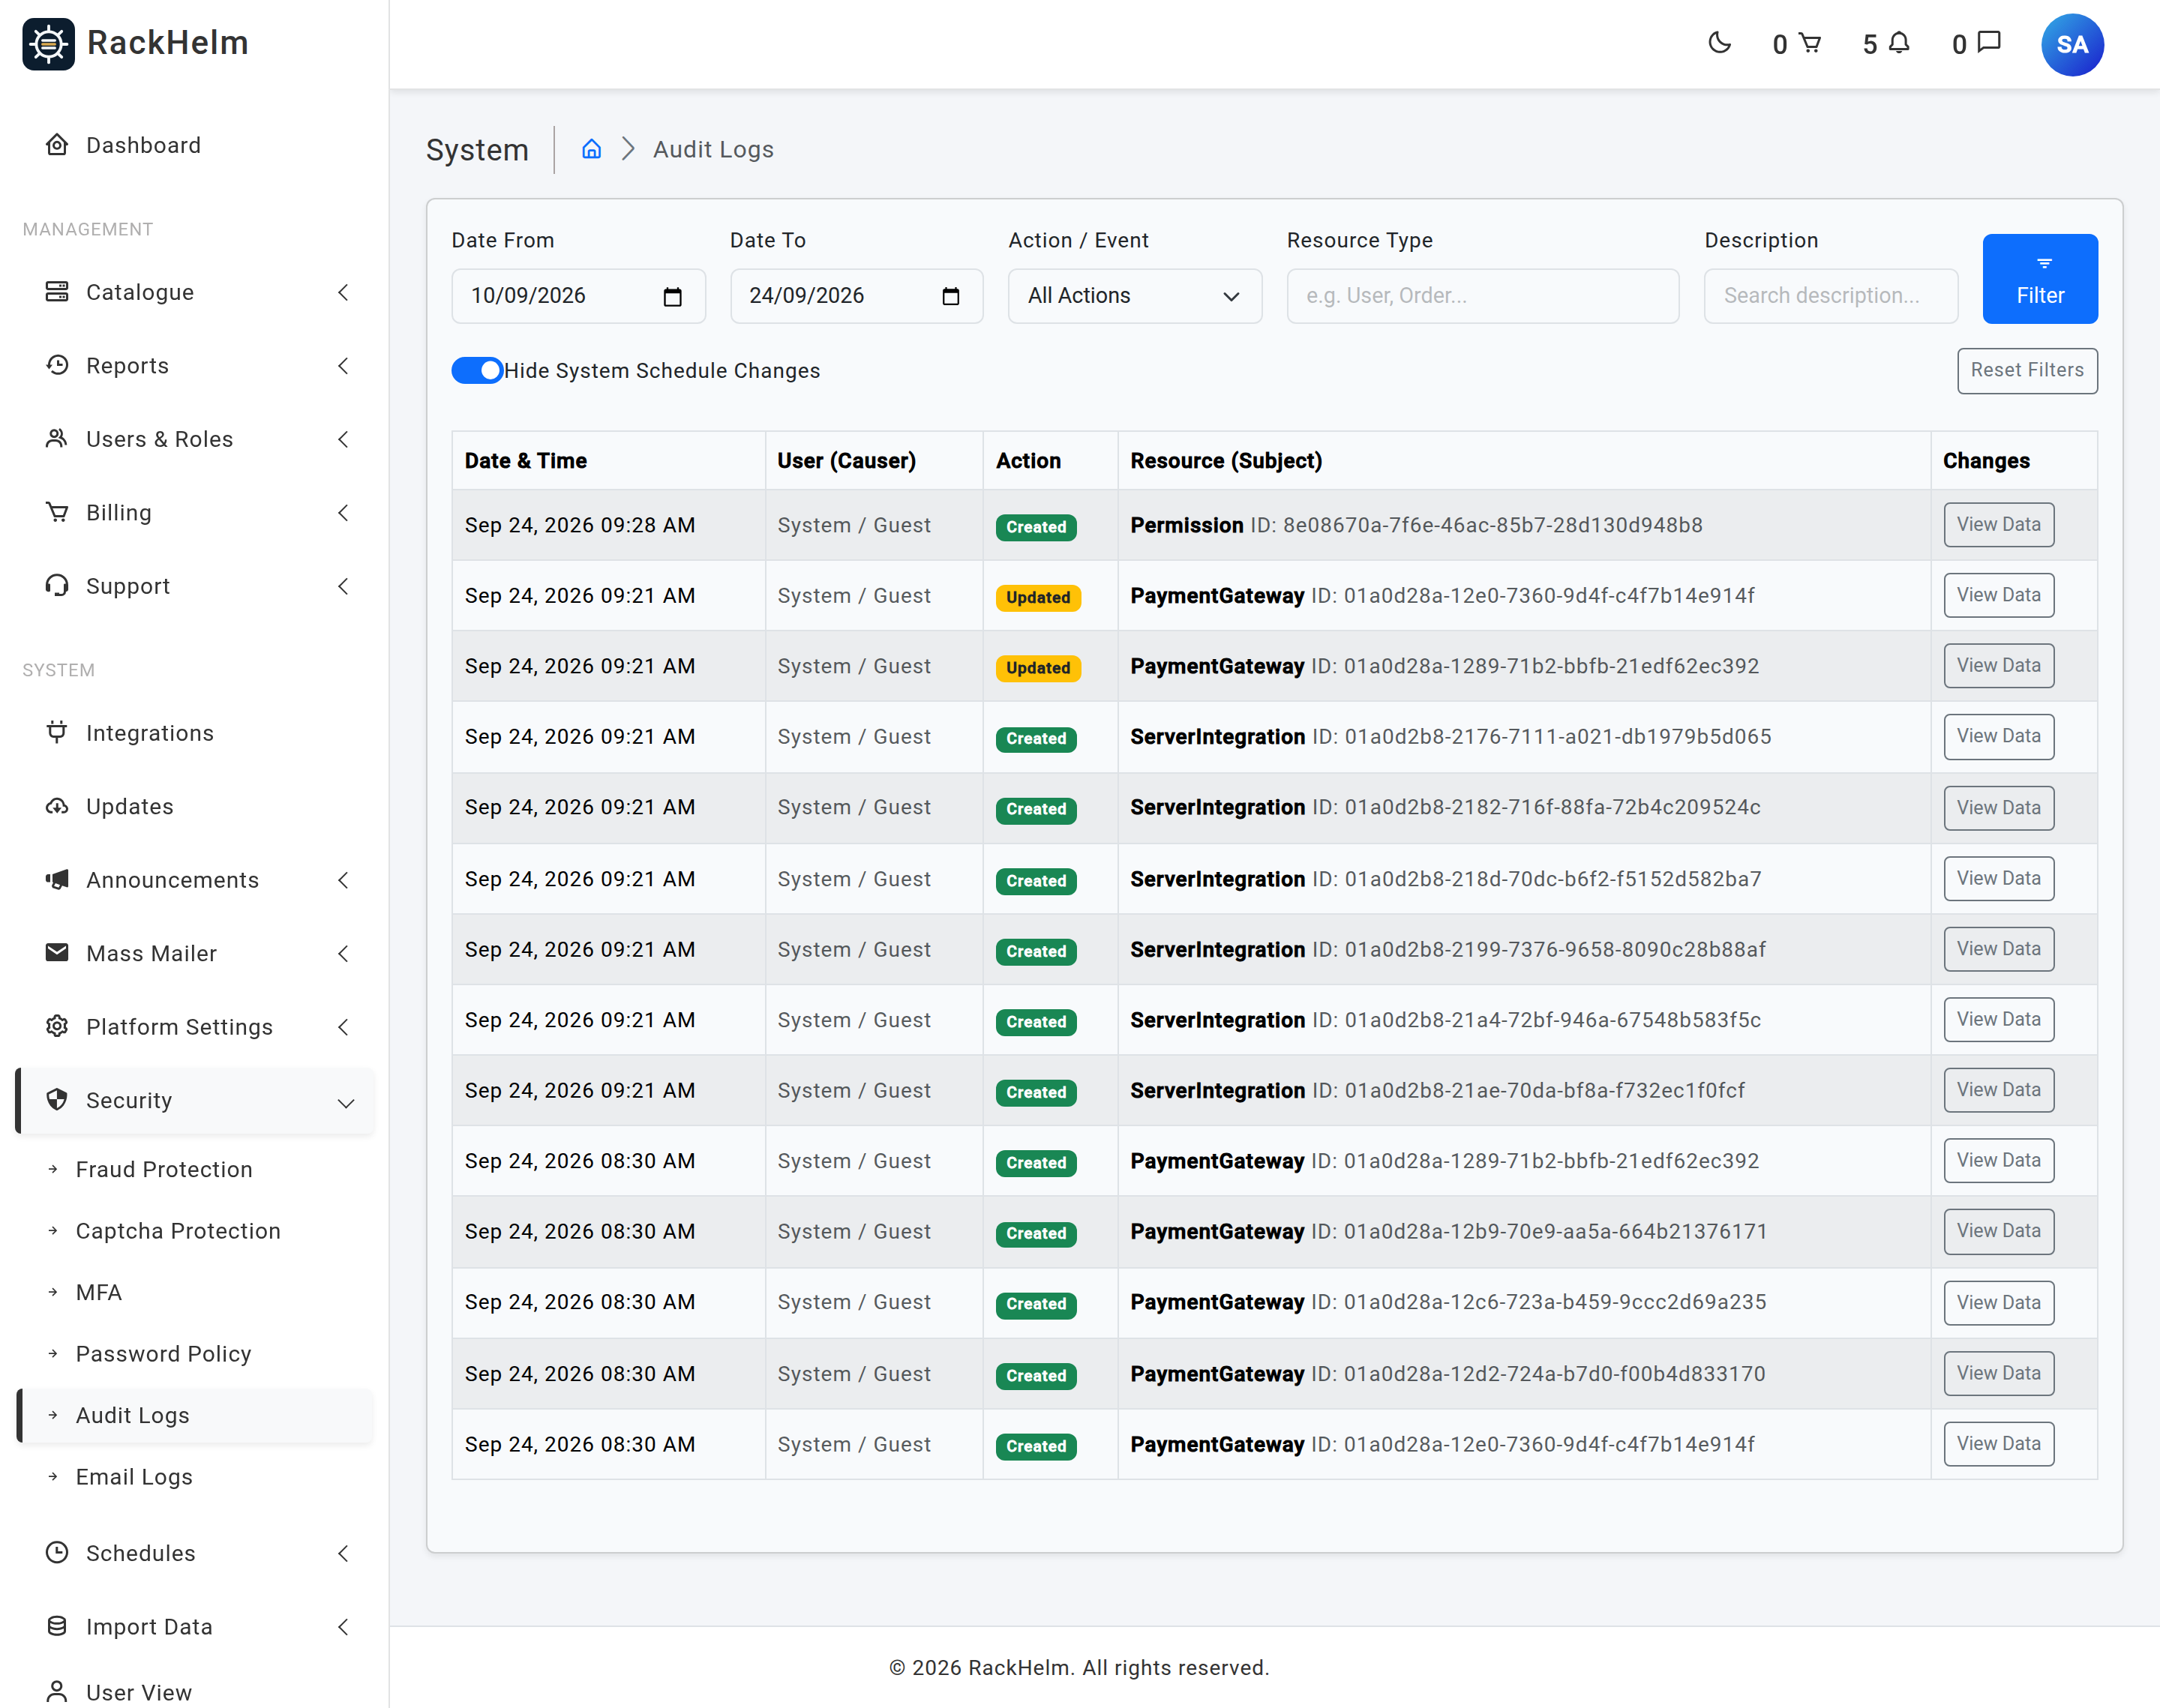Open Date From calendar picker icon

tap(673, 296)
